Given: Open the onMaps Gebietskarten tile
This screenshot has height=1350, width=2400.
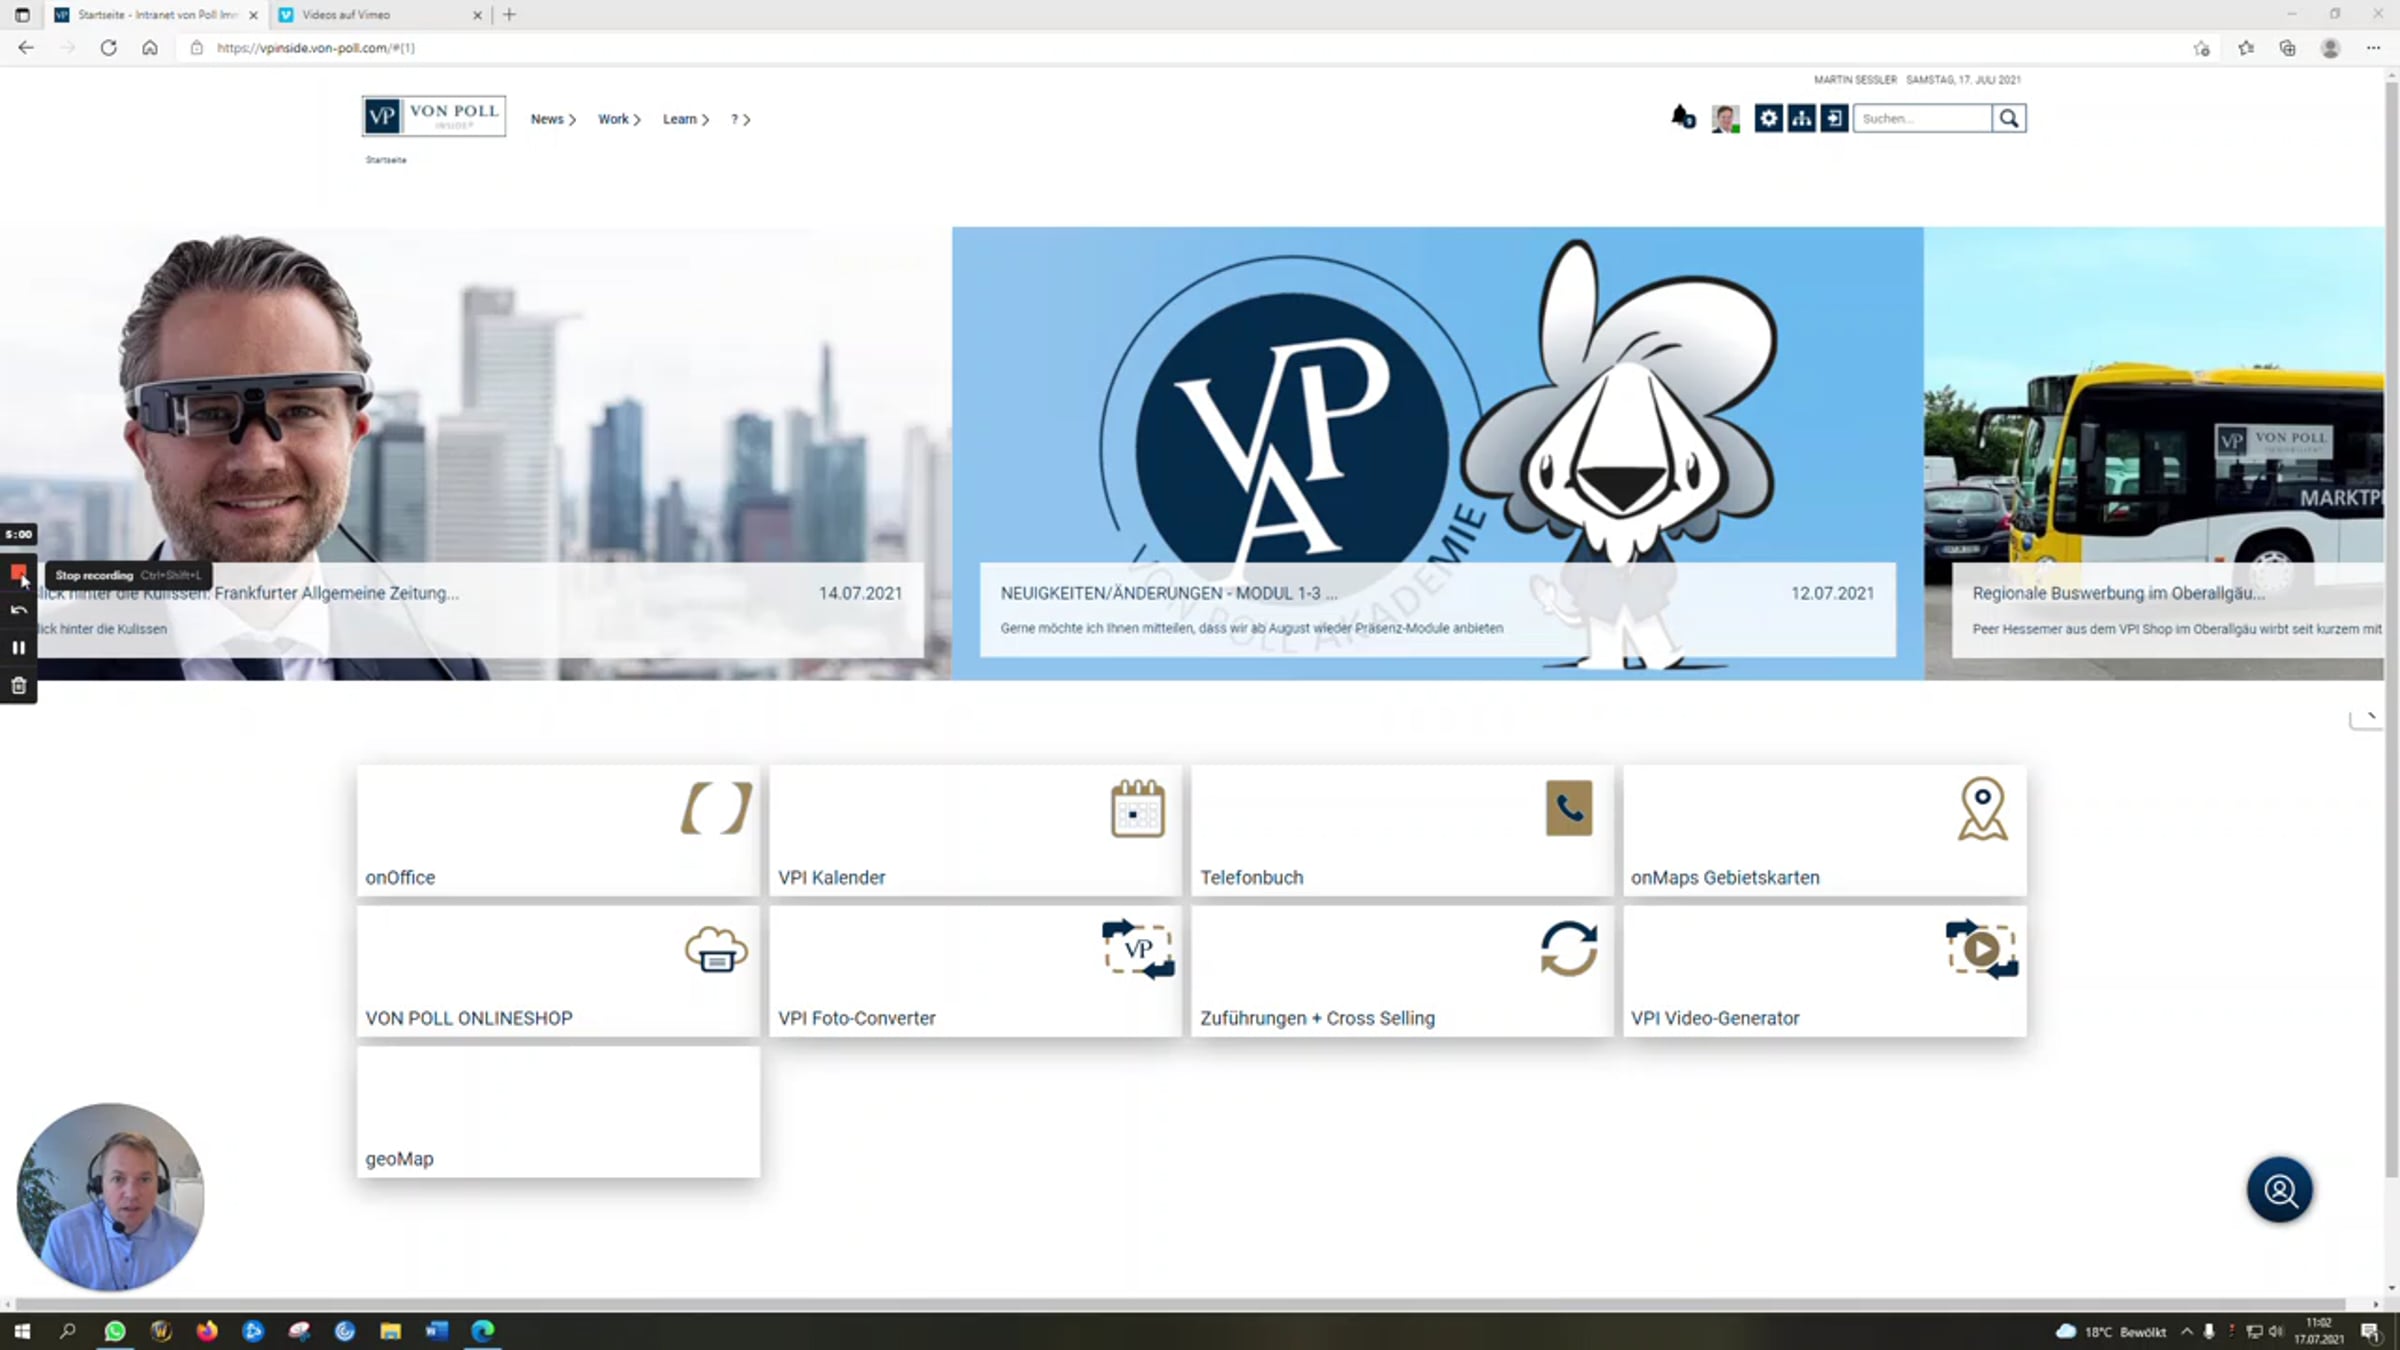Looking at the screenshot, I should (x=1825, y=830).
